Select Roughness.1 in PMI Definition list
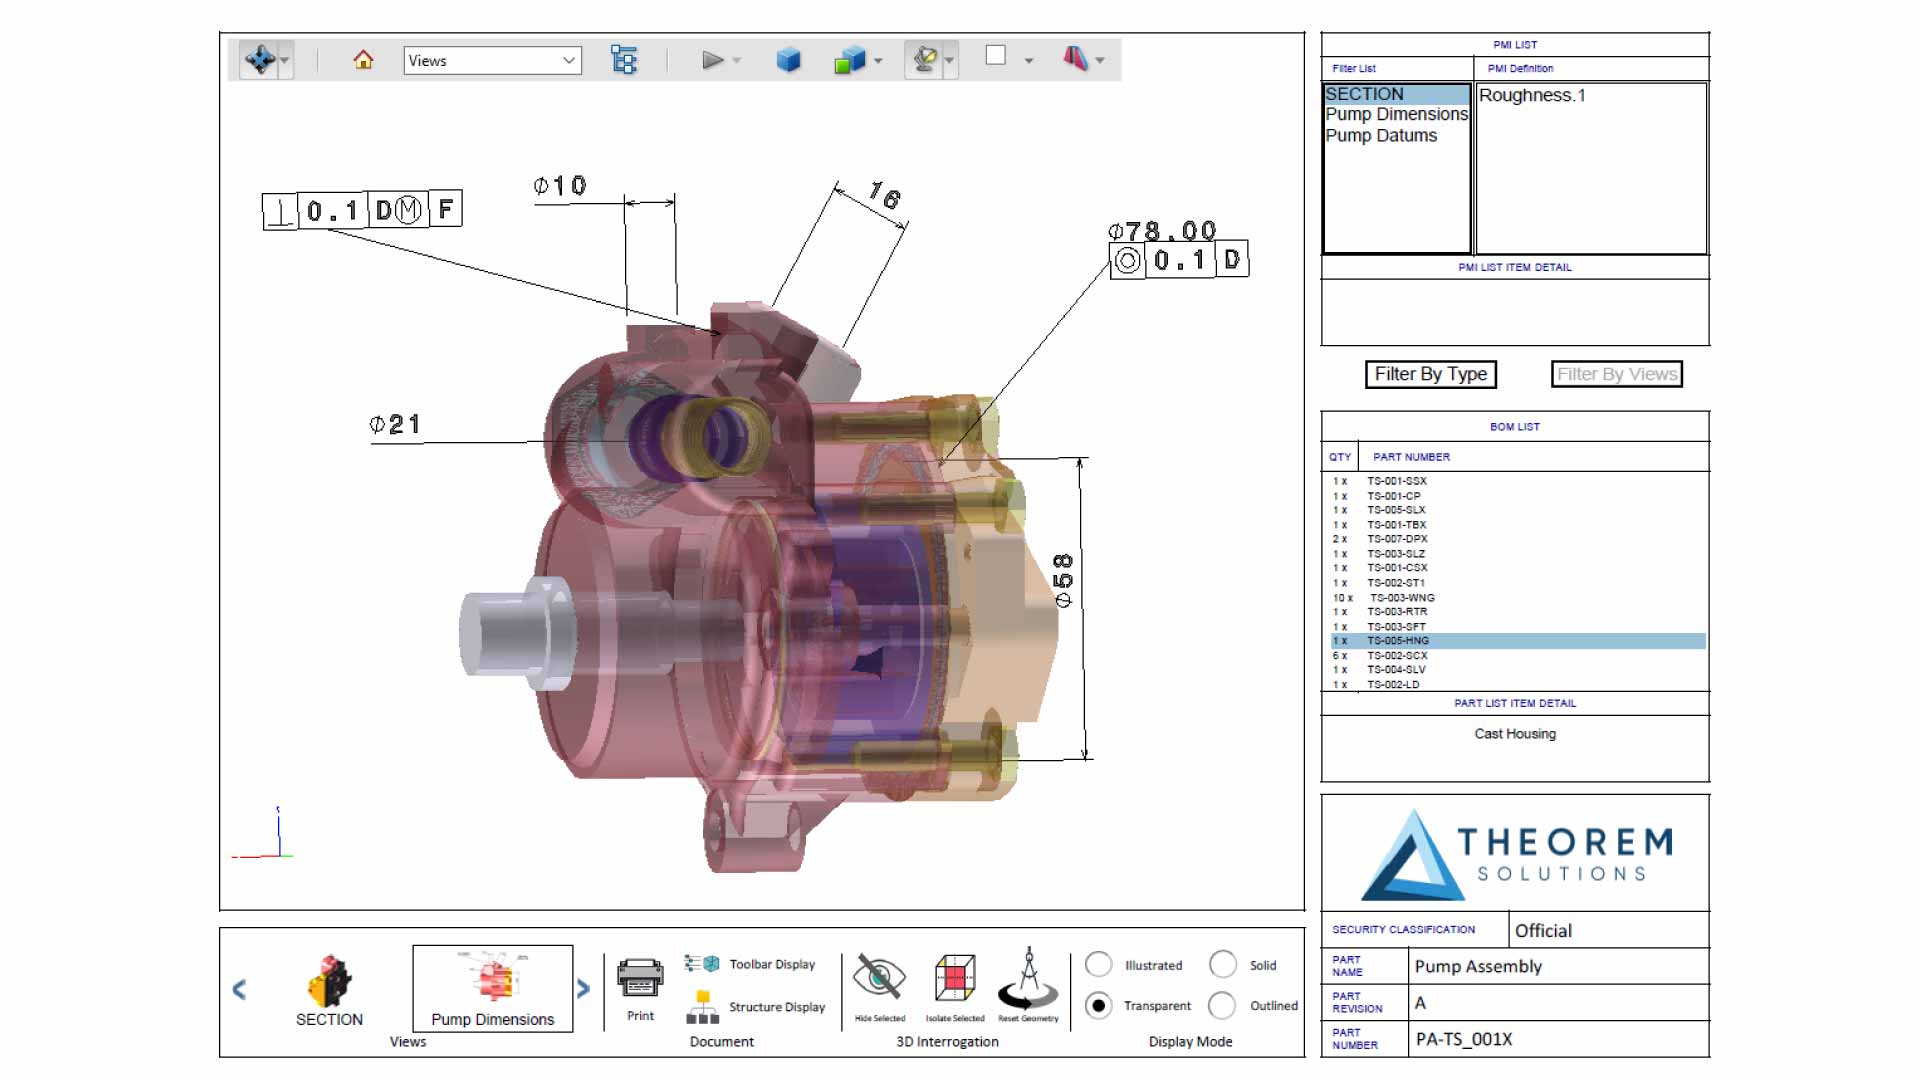Viewport: 1920px width, 1080px height. pos(1532,95)
